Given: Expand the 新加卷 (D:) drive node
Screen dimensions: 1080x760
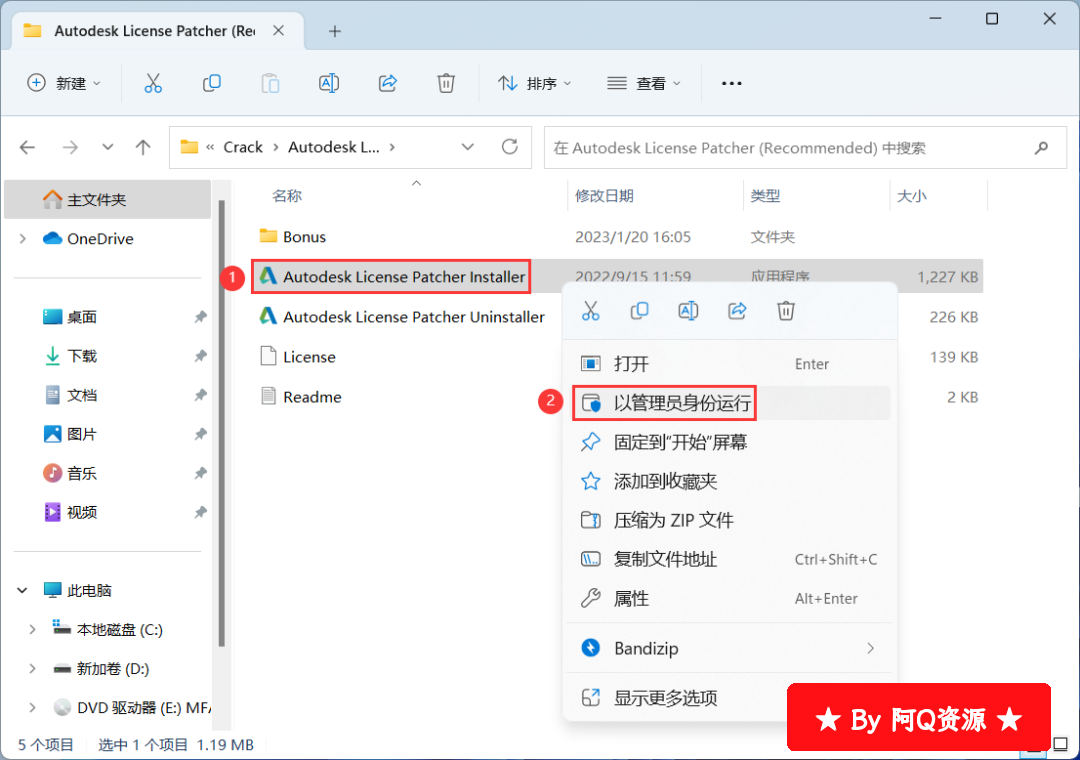Looking at the screenshot, I should [x=32, y=668].
